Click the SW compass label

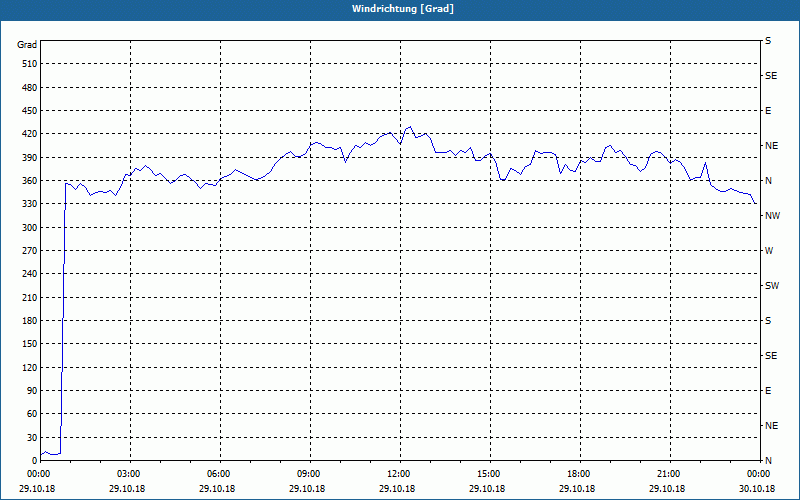pos(772,286)
